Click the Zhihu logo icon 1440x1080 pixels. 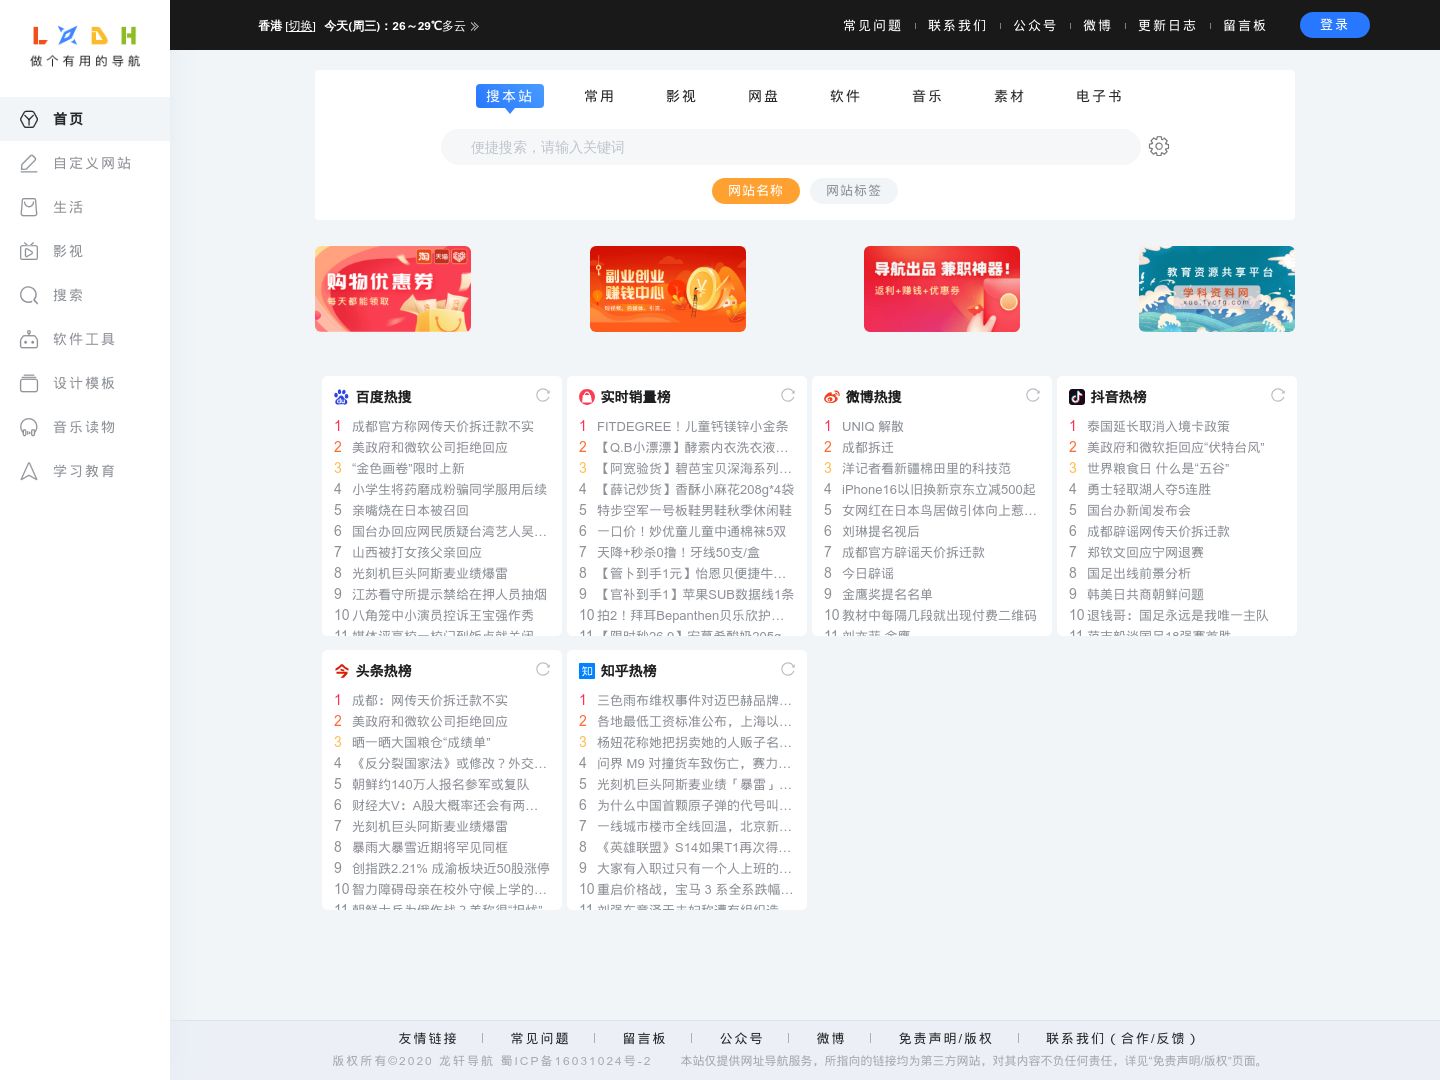click(x=587, y=671)
